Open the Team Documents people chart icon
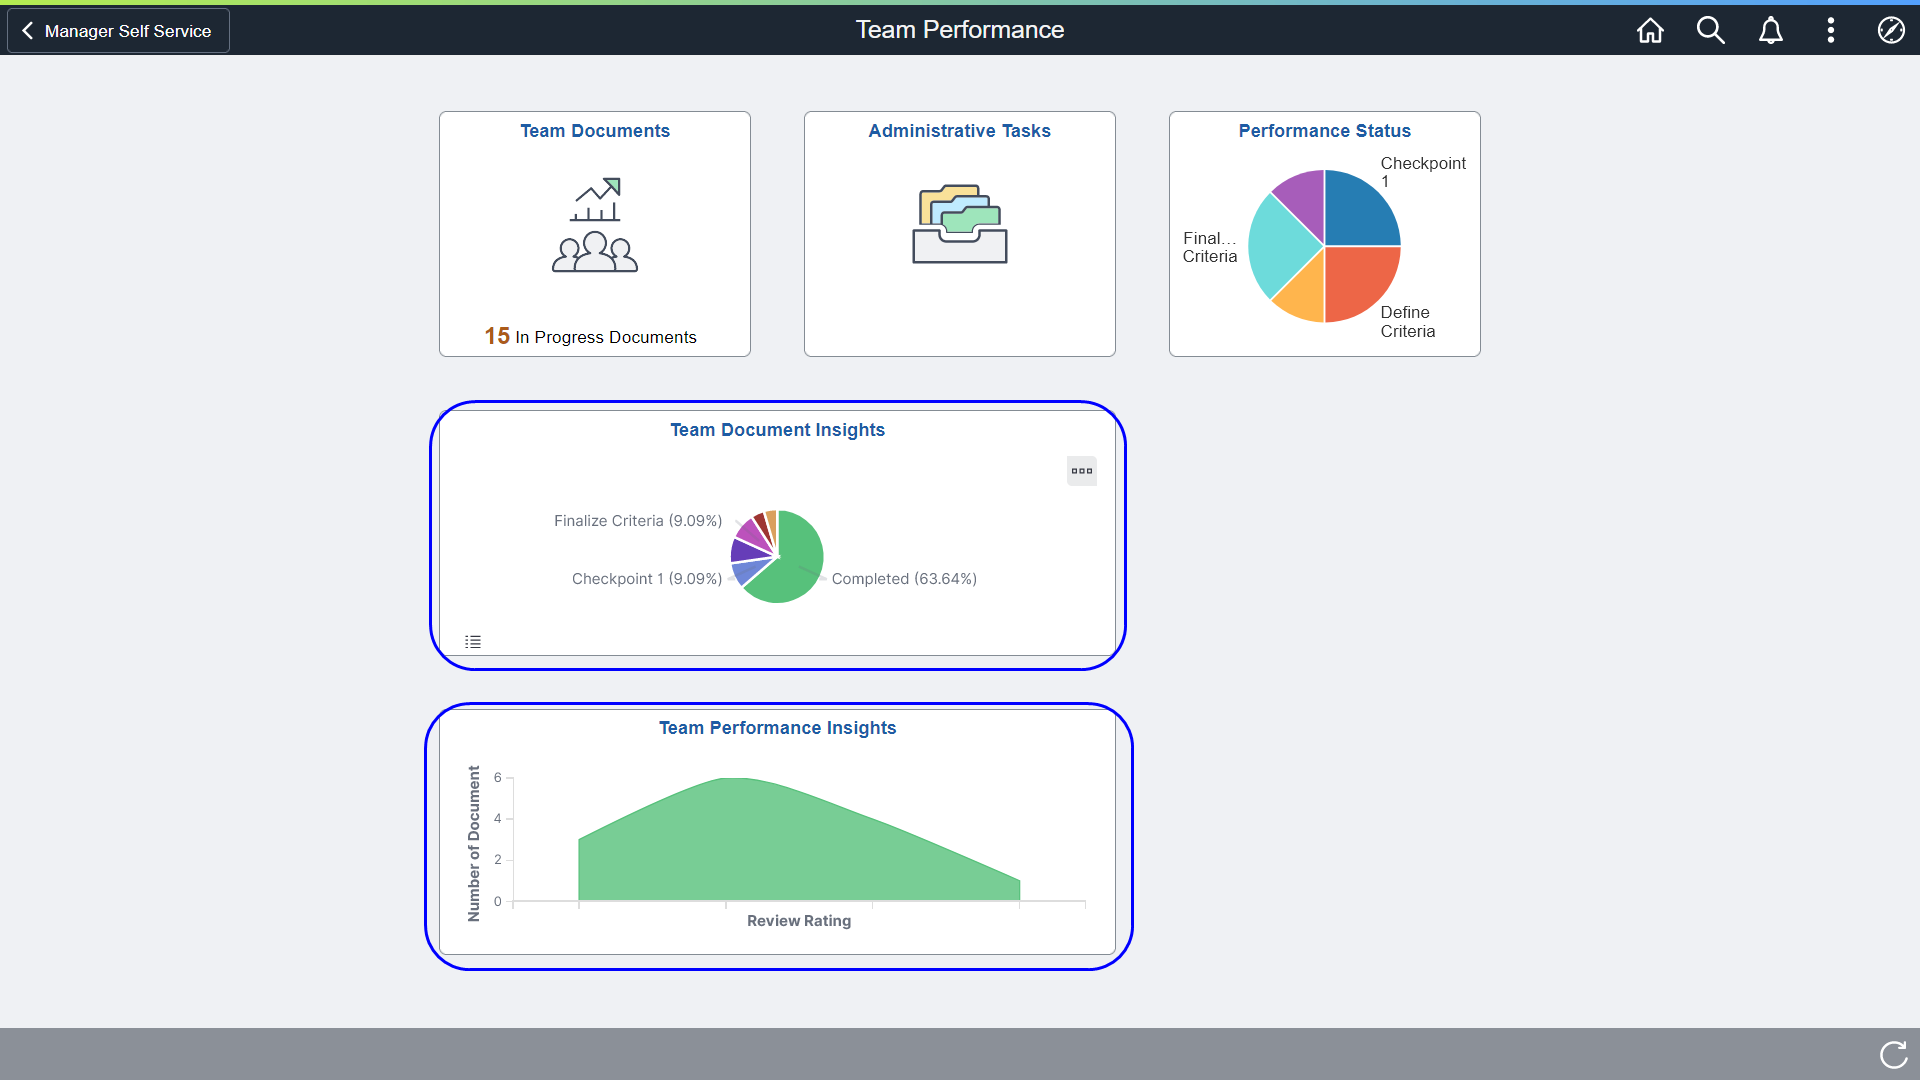This screenshot has height=1080, width=1920. (595, 226)
